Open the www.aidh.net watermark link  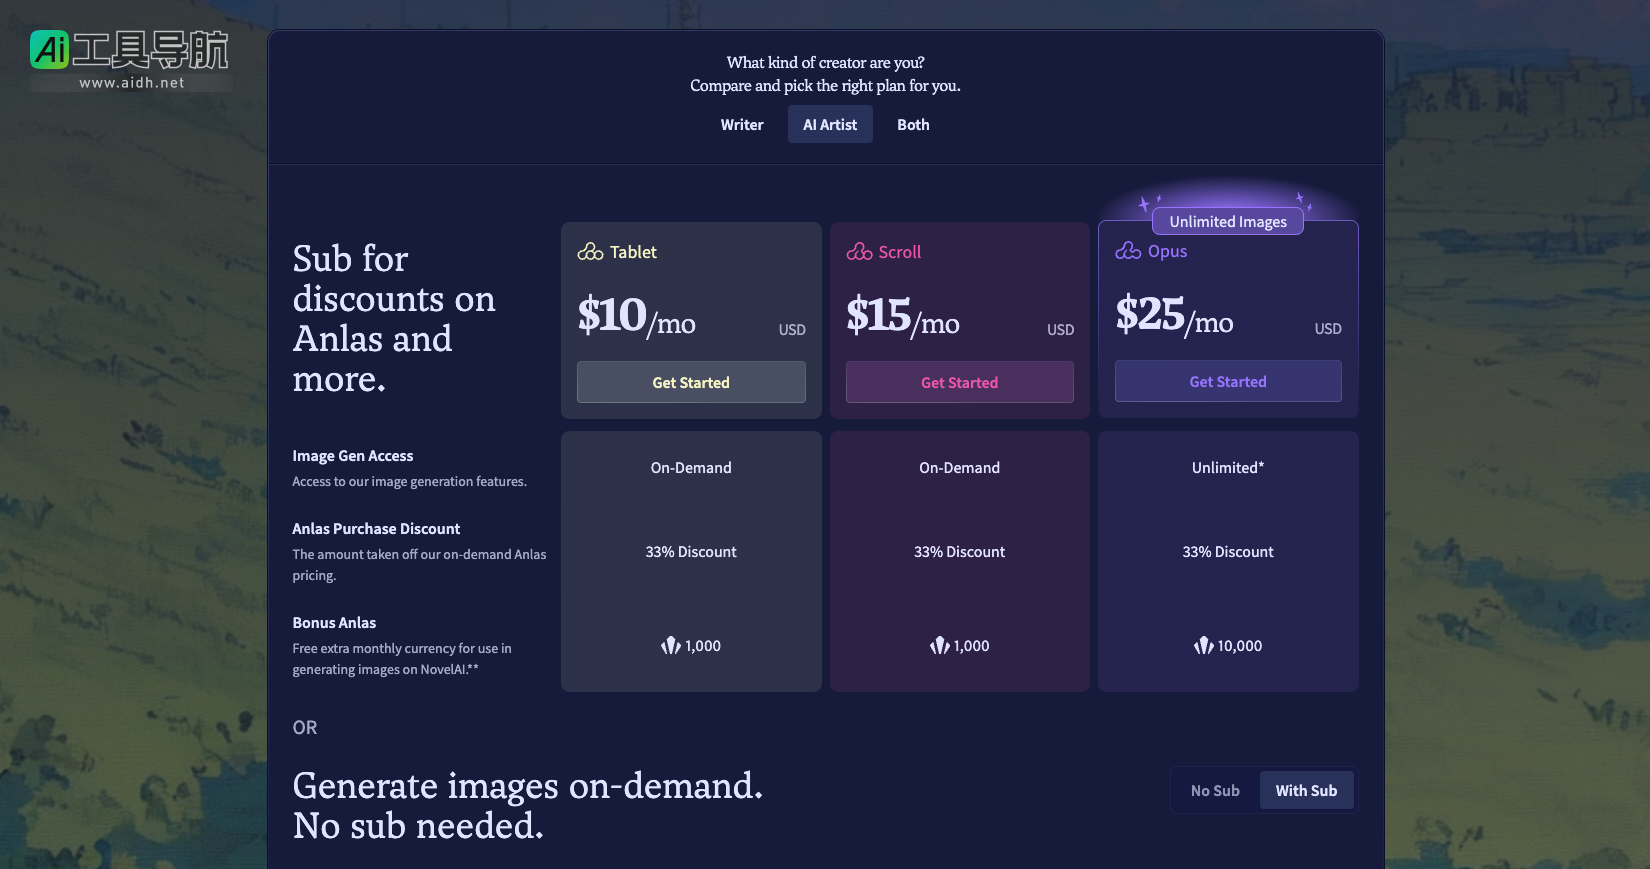click(x=132, y=83)
